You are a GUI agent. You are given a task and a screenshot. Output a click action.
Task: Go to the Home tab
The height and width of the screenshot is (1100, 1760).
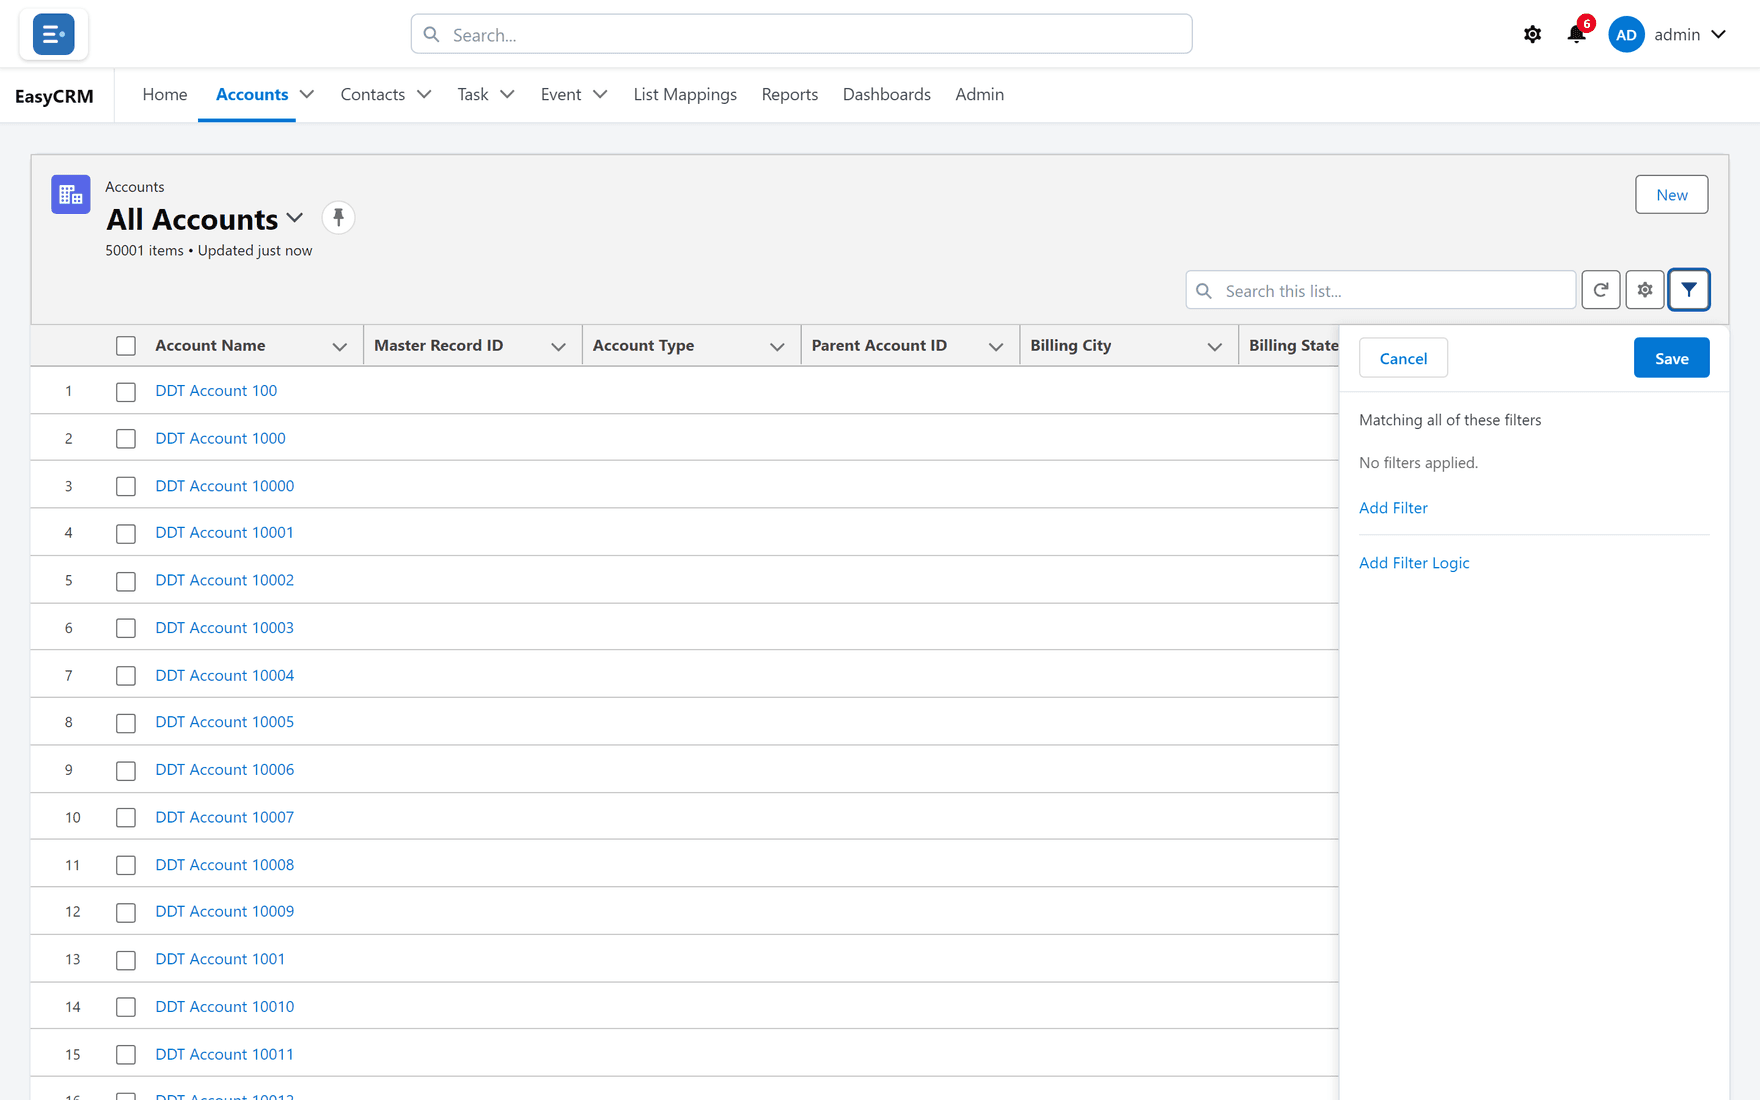pos(165,95)
